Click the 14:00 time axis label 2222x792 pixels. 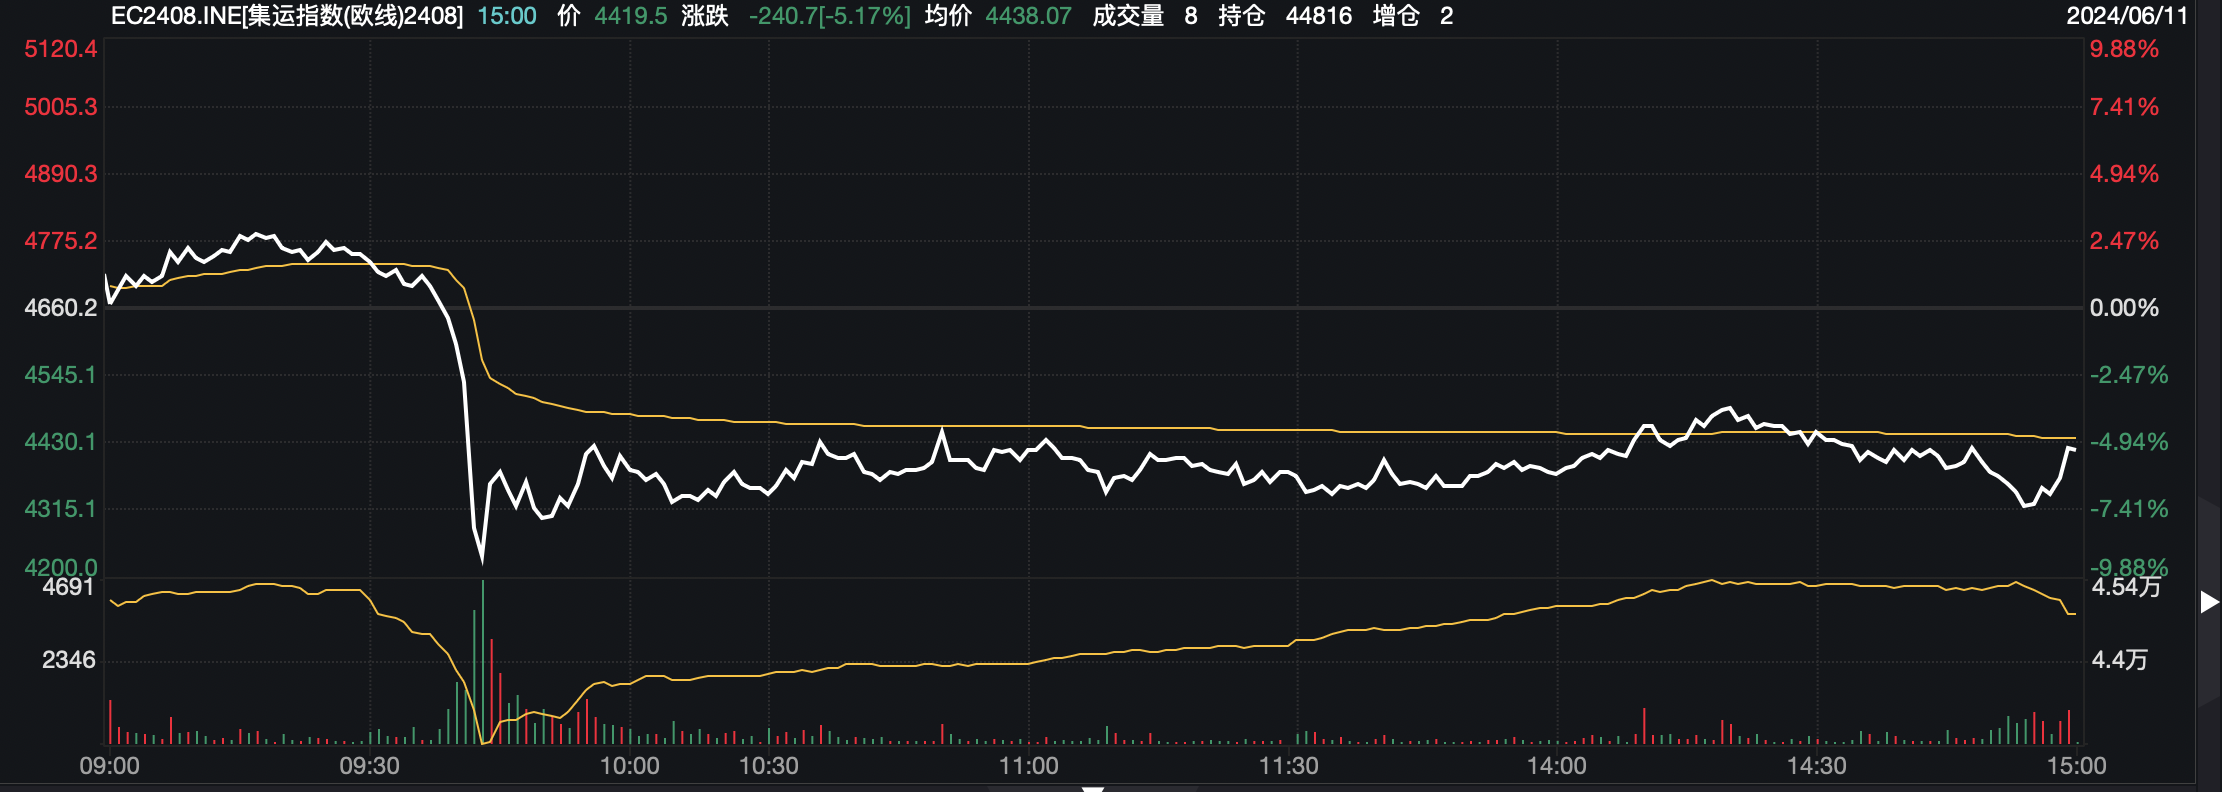pos(1557,766)
